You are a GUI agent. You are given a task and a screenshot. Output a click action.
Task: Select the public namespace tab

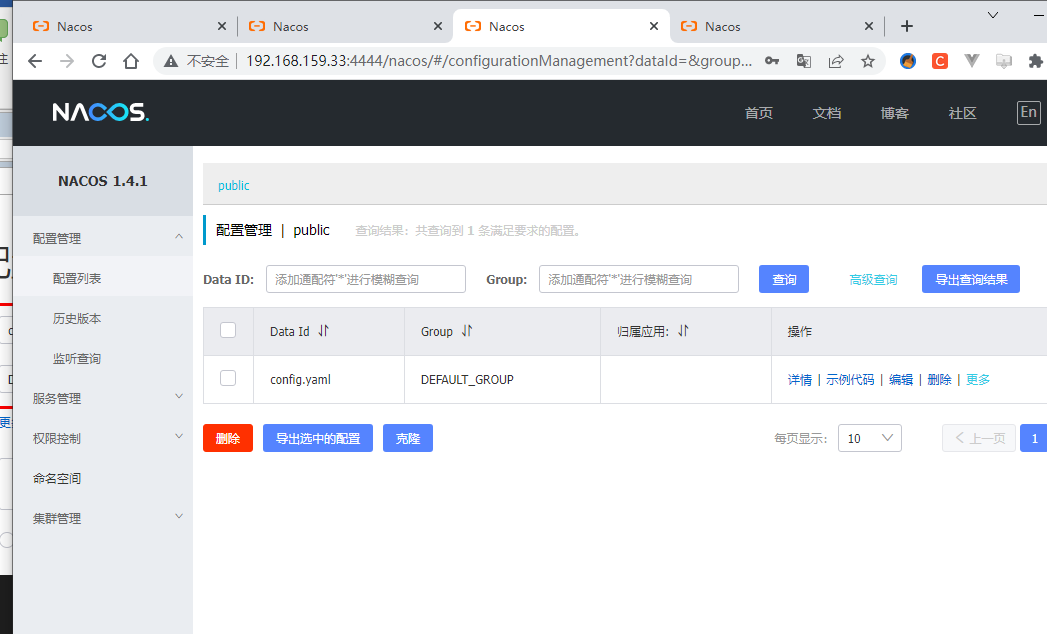click(x=234, y=186)
